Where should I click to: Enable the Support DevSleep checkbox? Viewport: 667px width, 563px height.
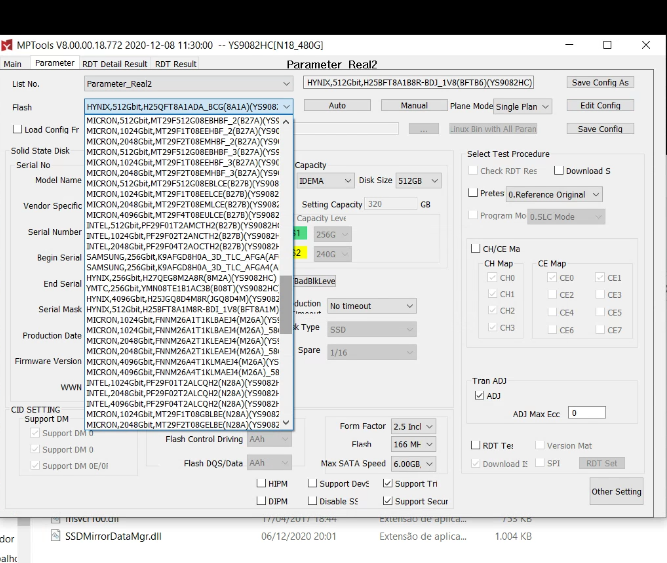pos(312,483)
